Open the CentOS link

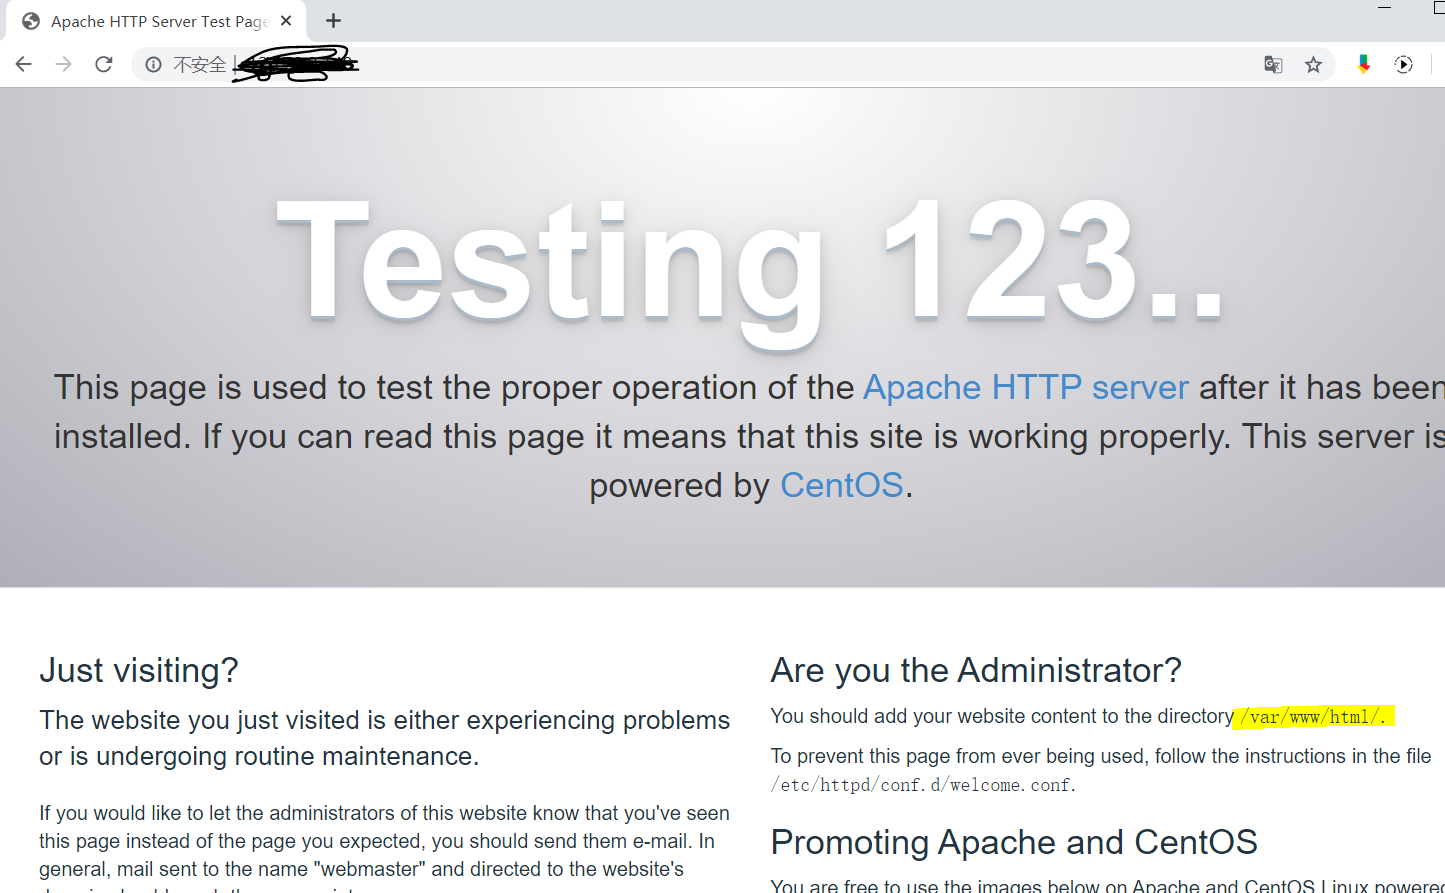pyautogui.click(x=842, y=485)
